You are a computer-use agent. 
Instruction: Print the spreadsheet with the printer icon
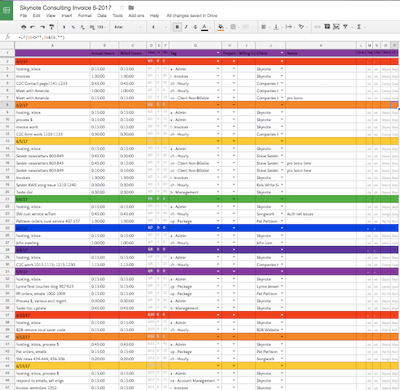(x=23, y=27)
